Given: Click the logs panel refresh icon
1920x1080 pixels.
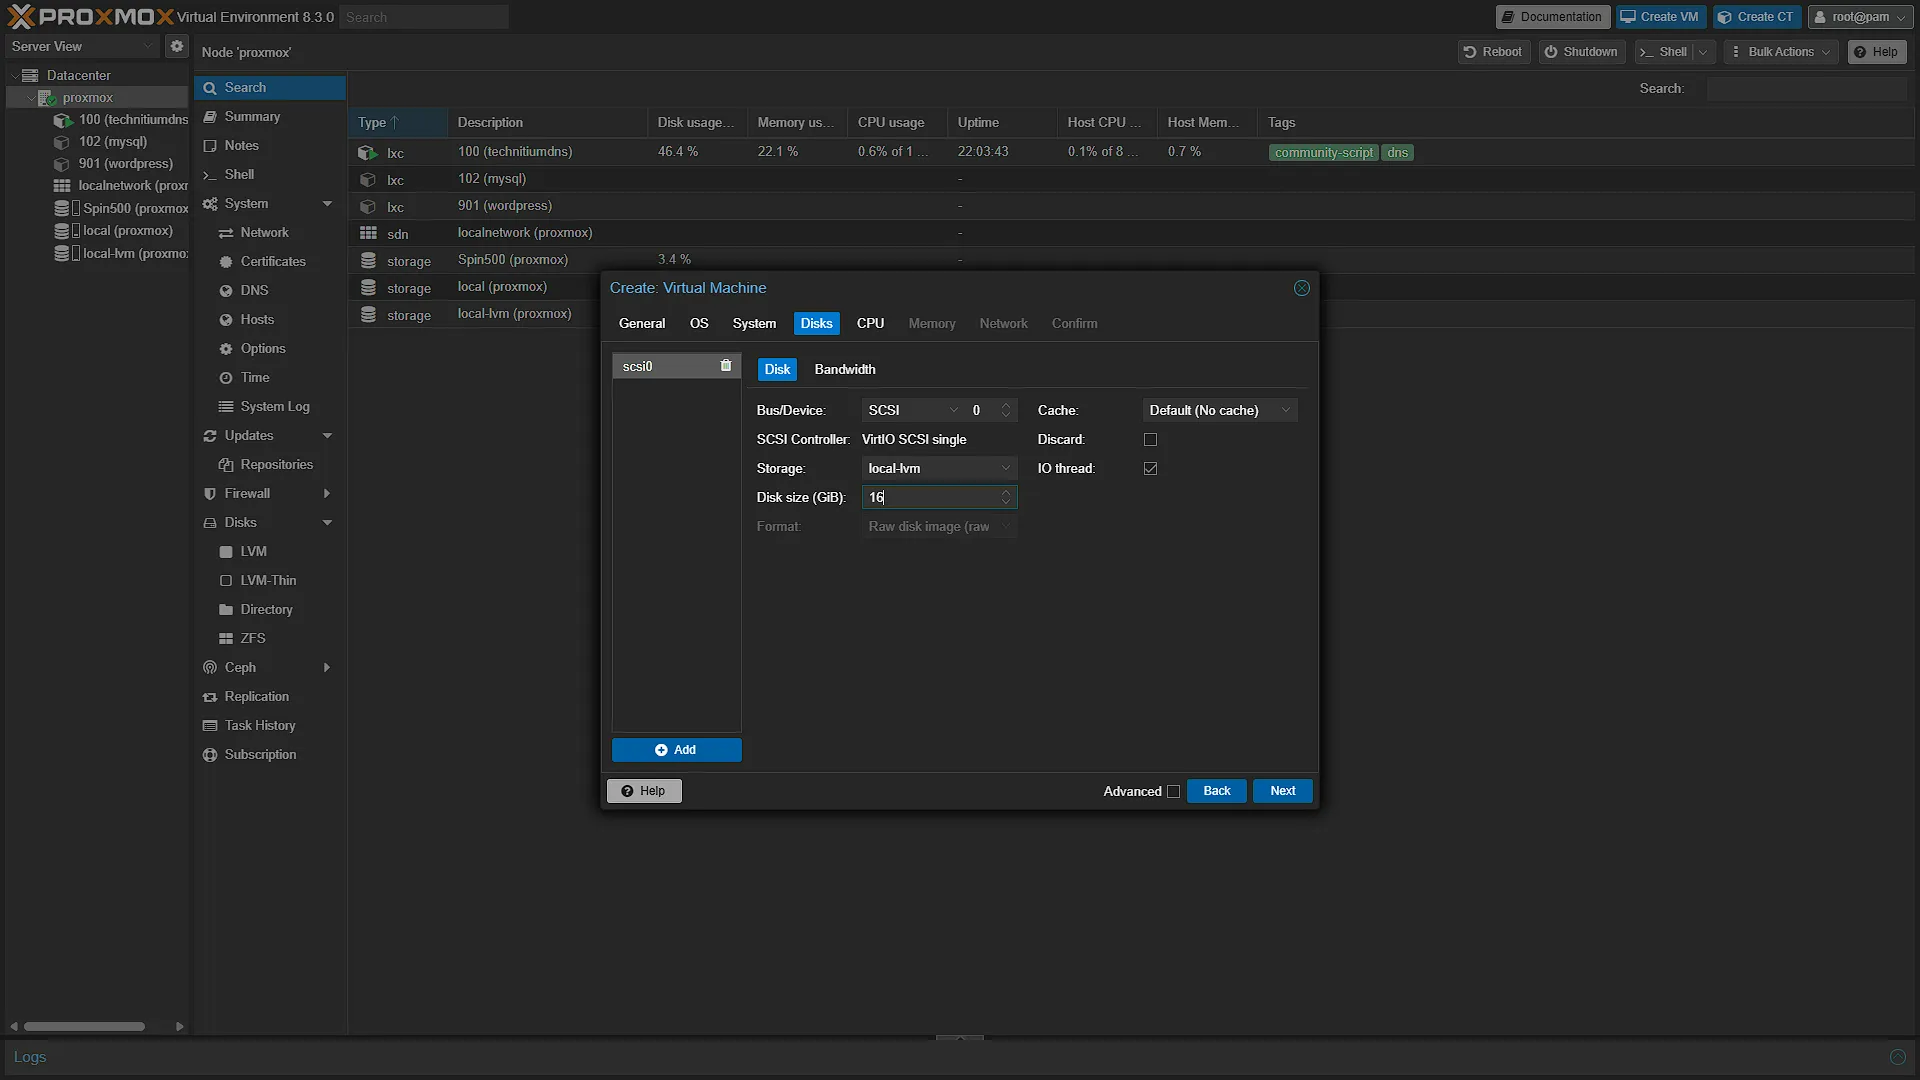Looking at the screenshot, I should 1897,1057.
